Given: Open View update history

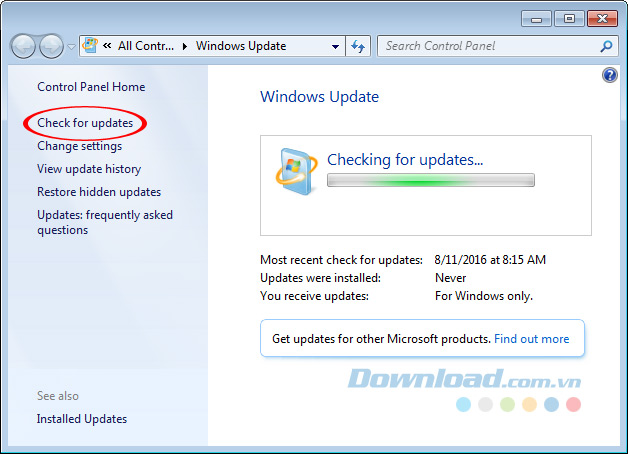Looking at the screenshot, I should (89, 169).
